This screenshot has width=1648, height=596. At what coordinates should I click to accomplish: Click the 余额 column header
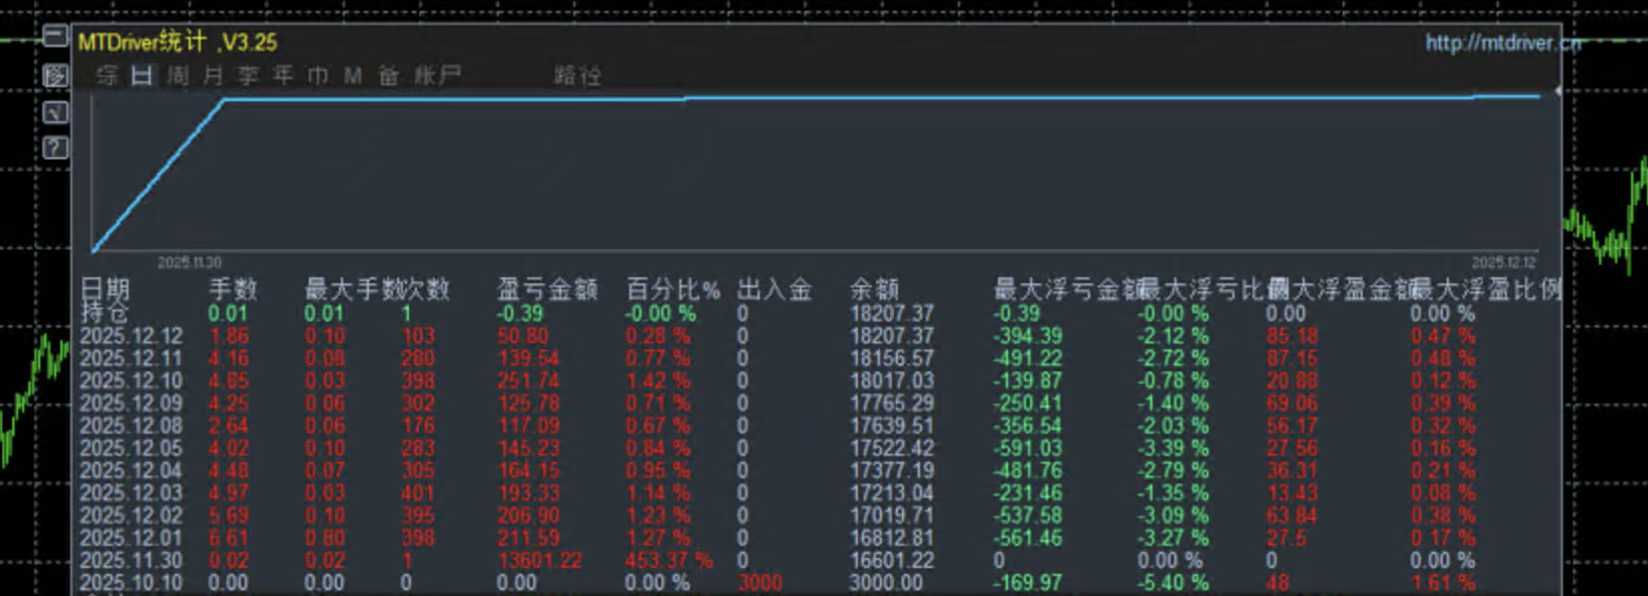(875, 290)
